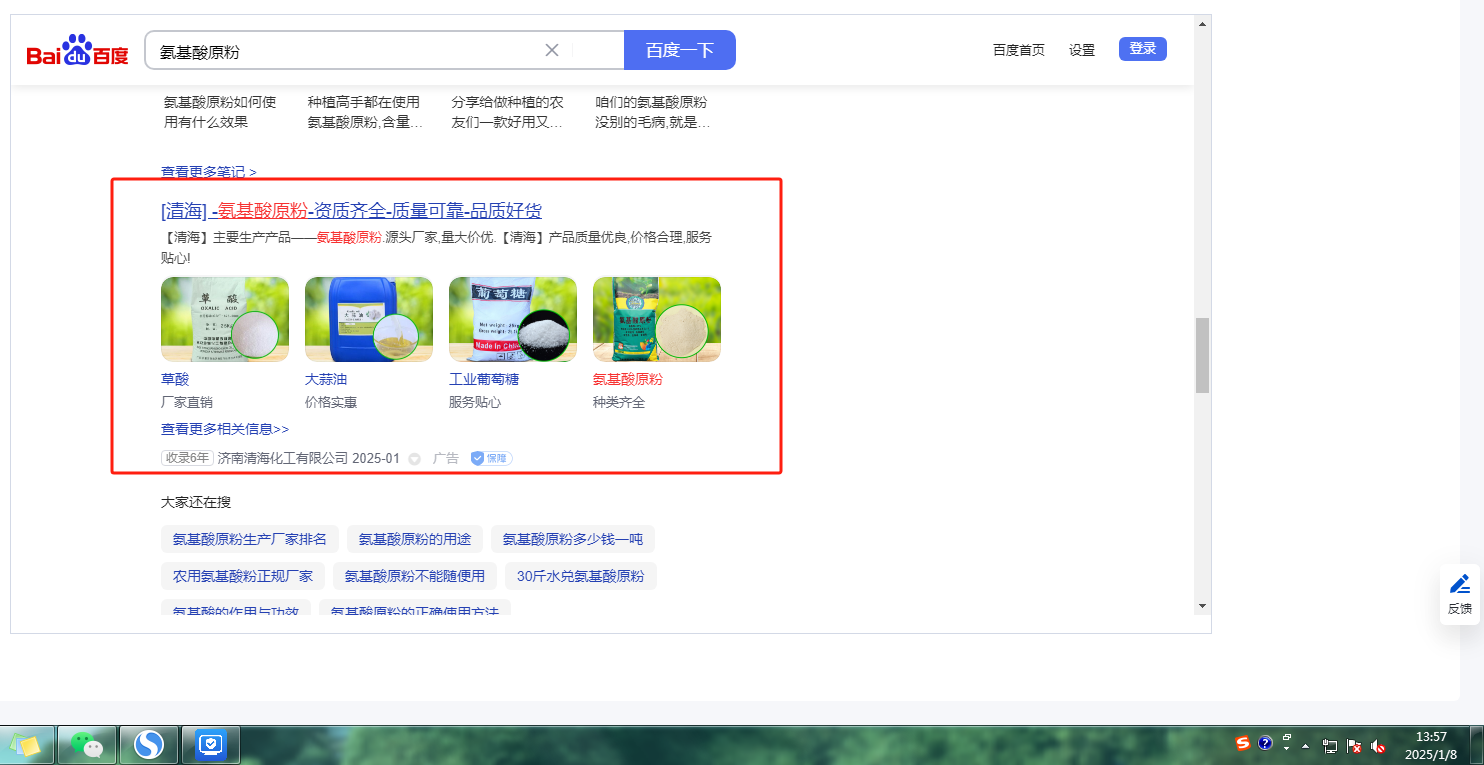Click 查看更多相关信息>> link
Viewport: 1484px width, 765px height.
pos(225,429)
